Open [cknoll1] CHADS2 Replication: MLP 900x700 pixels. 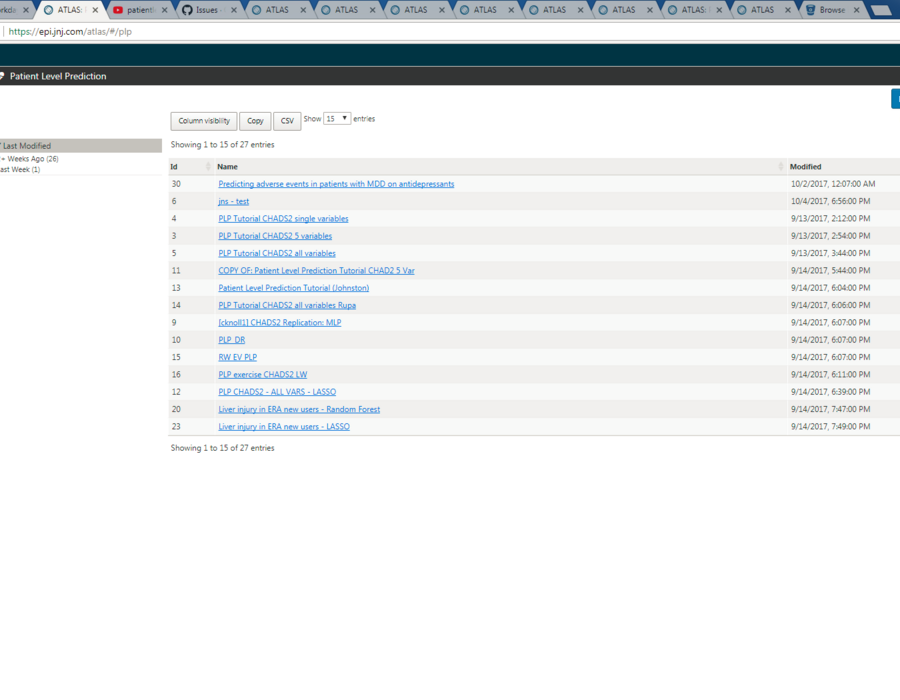pos(280,322)
